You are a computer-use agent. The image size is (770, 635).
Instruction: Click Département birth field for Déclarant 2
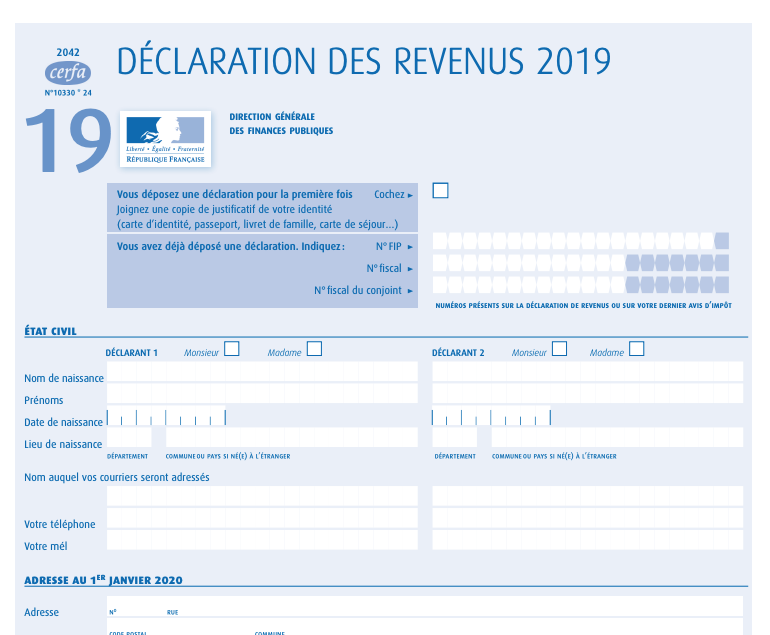[x=454, y=437]
